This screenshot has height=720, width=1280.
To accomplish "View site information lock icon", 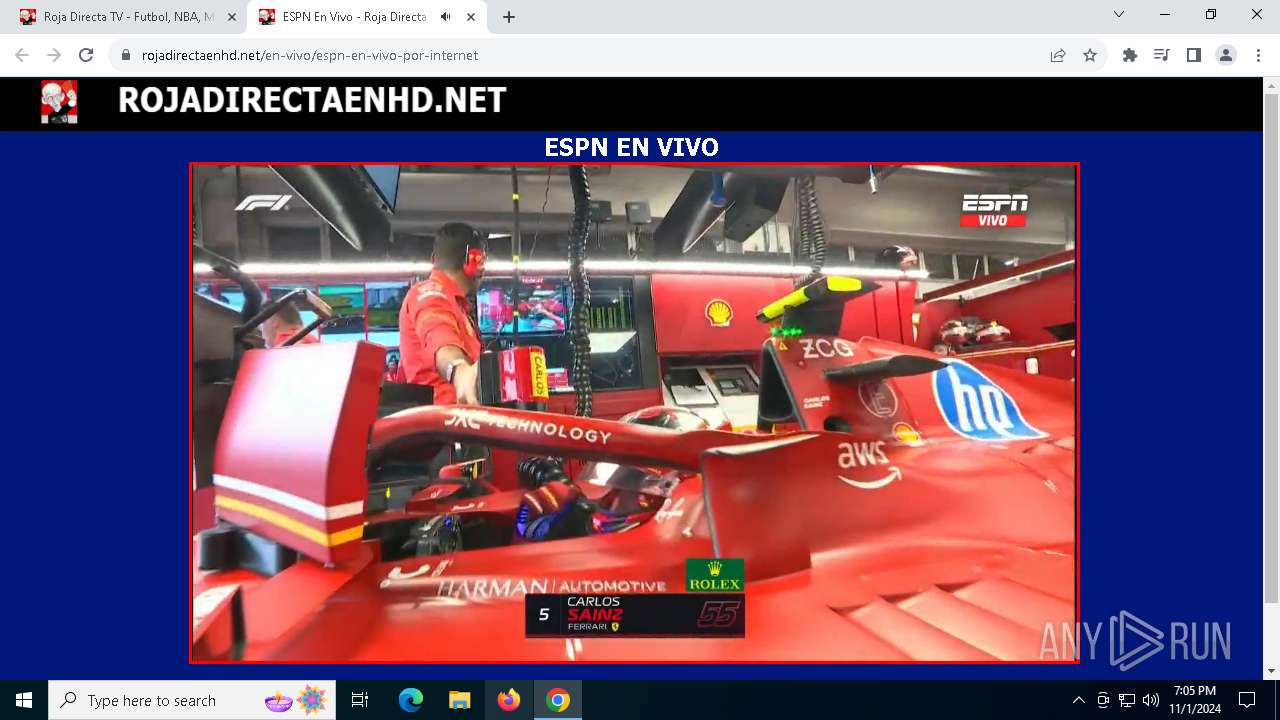I will coord(126,56).
